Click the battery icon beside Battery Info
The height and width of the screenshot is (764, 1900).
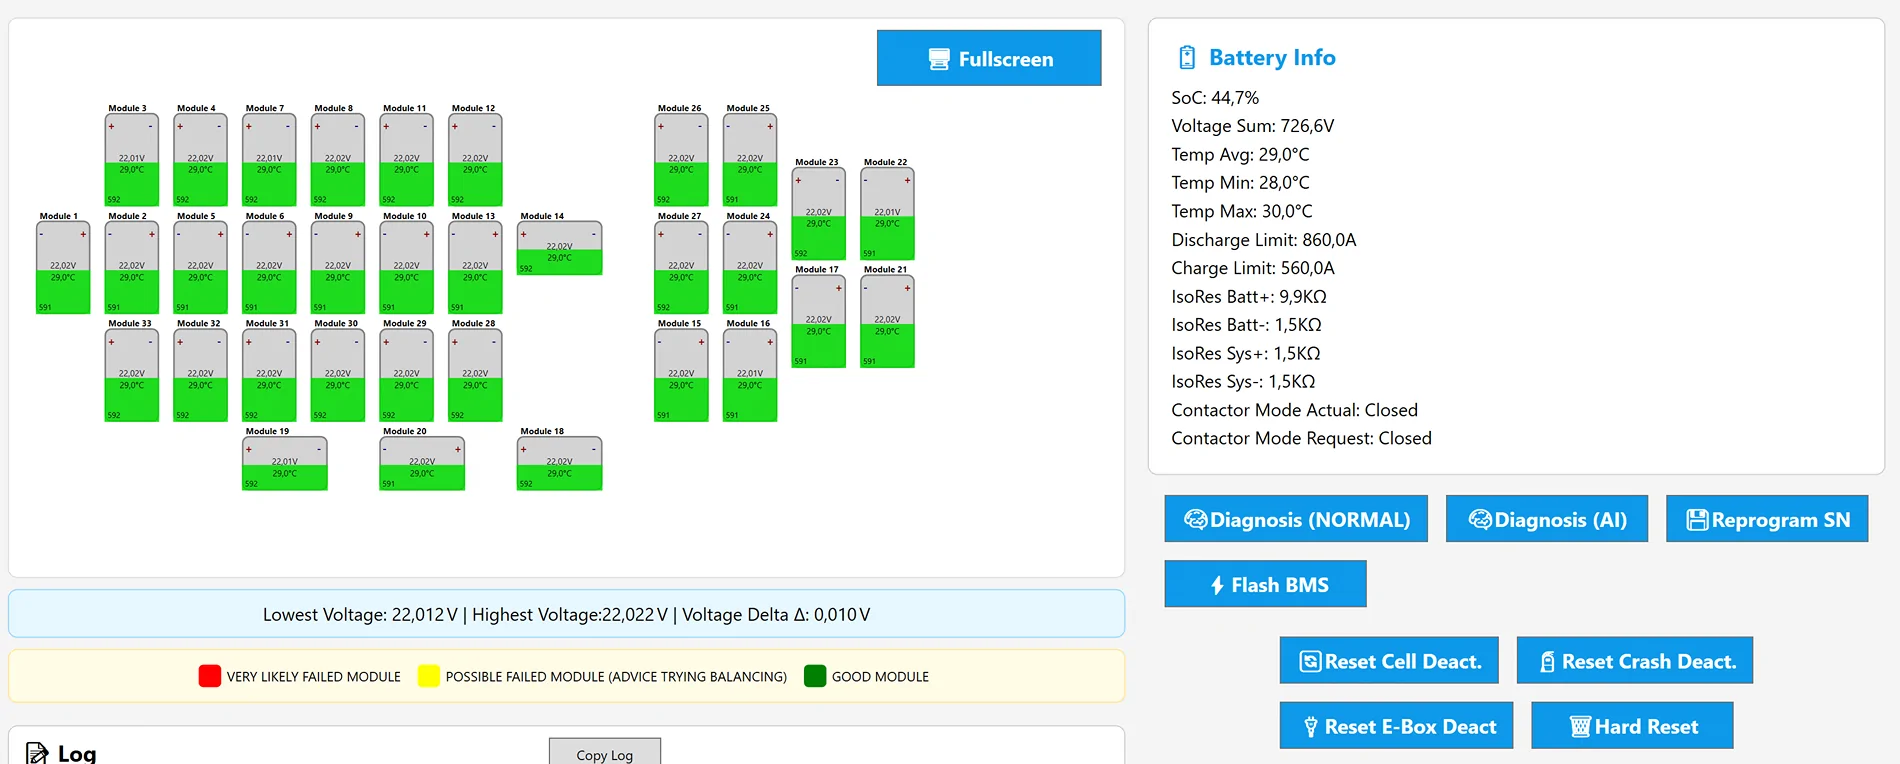click(1187, 58)
